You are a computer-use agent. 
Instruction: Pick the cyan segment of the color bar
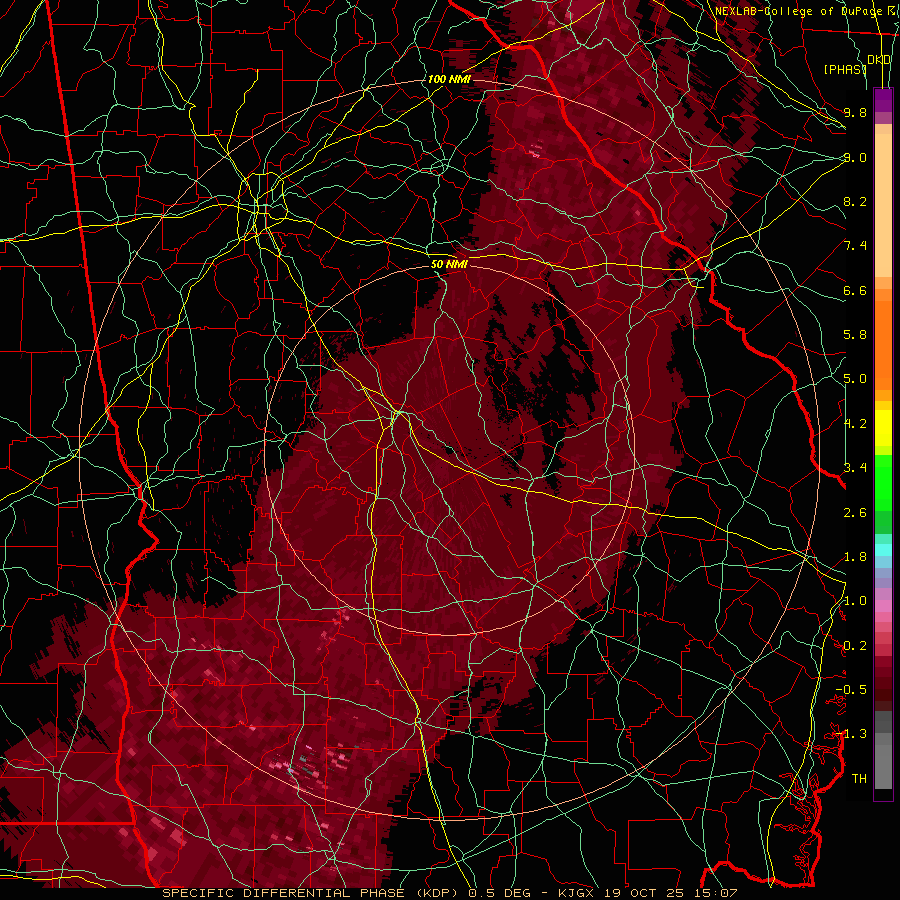coord(883,550)
